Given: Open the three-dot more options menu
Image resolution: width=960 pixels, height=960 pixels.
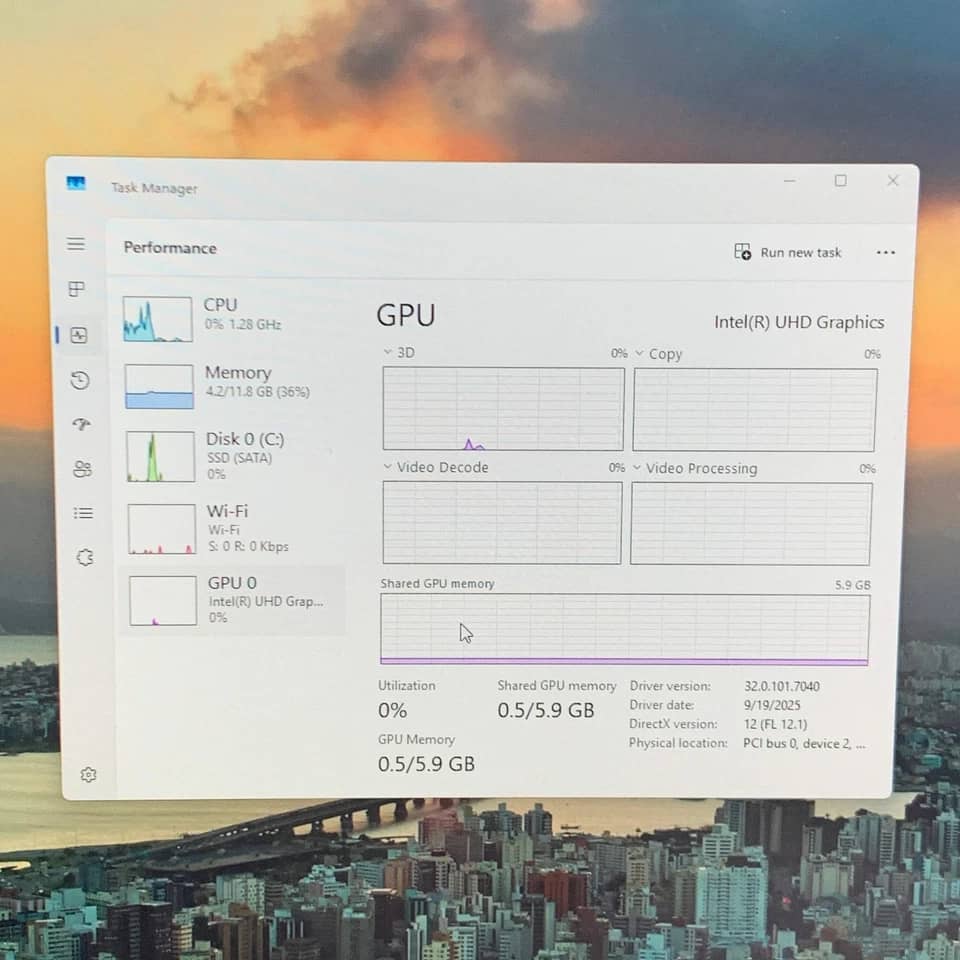Looking at the screenshot, I should pyautogui.click(x=885, y=252).
